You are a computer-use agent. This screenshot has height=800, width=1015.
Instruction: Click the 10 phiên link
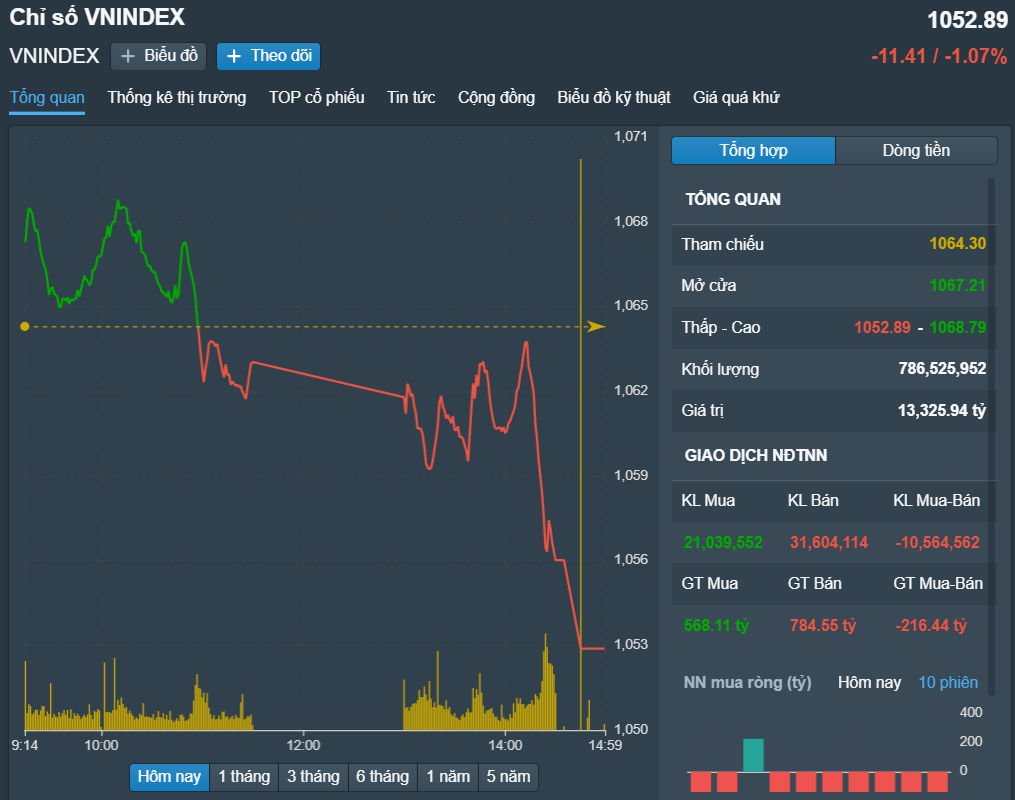click(x=948, y=683)
